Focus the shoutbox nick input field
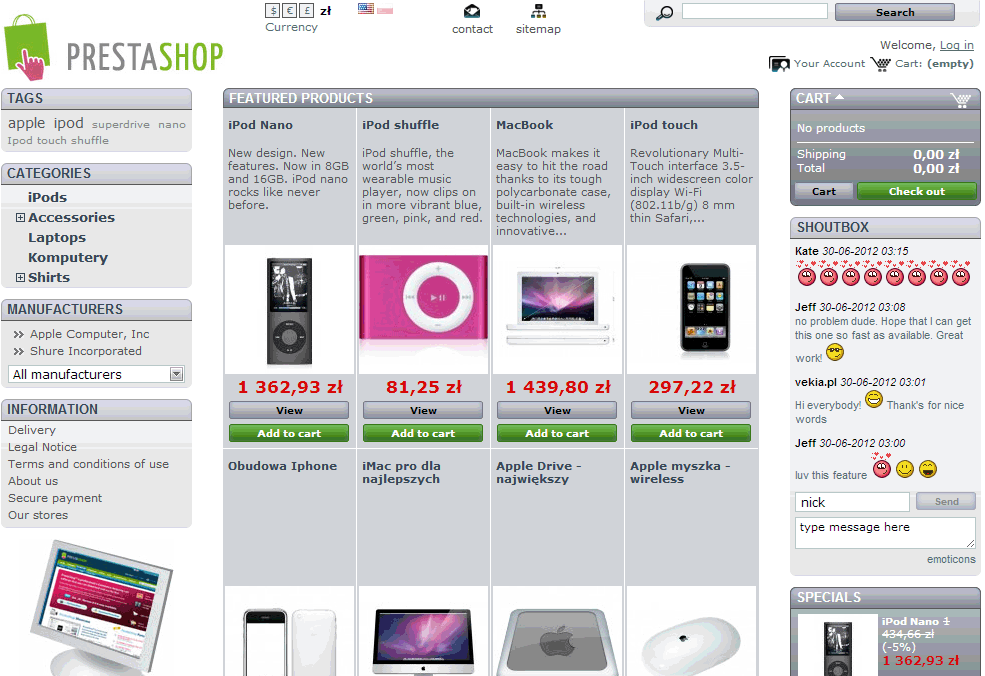The image size is (985, 676). pos(852,502)
